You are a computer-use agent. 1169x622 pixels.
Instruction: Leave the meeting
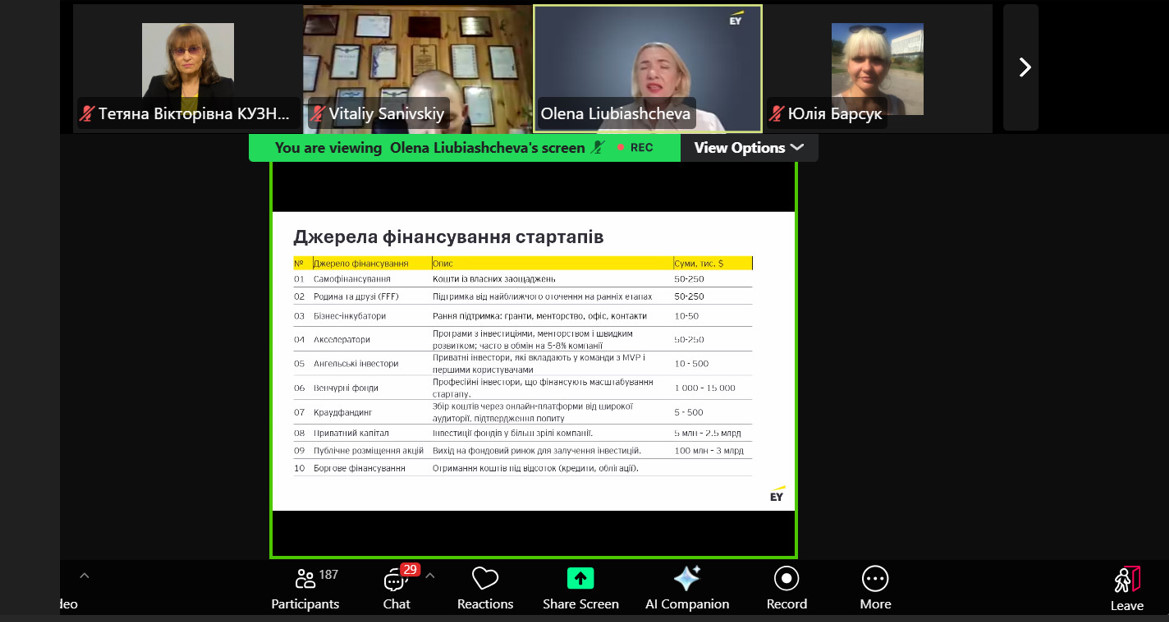[x=1126, y=588]
